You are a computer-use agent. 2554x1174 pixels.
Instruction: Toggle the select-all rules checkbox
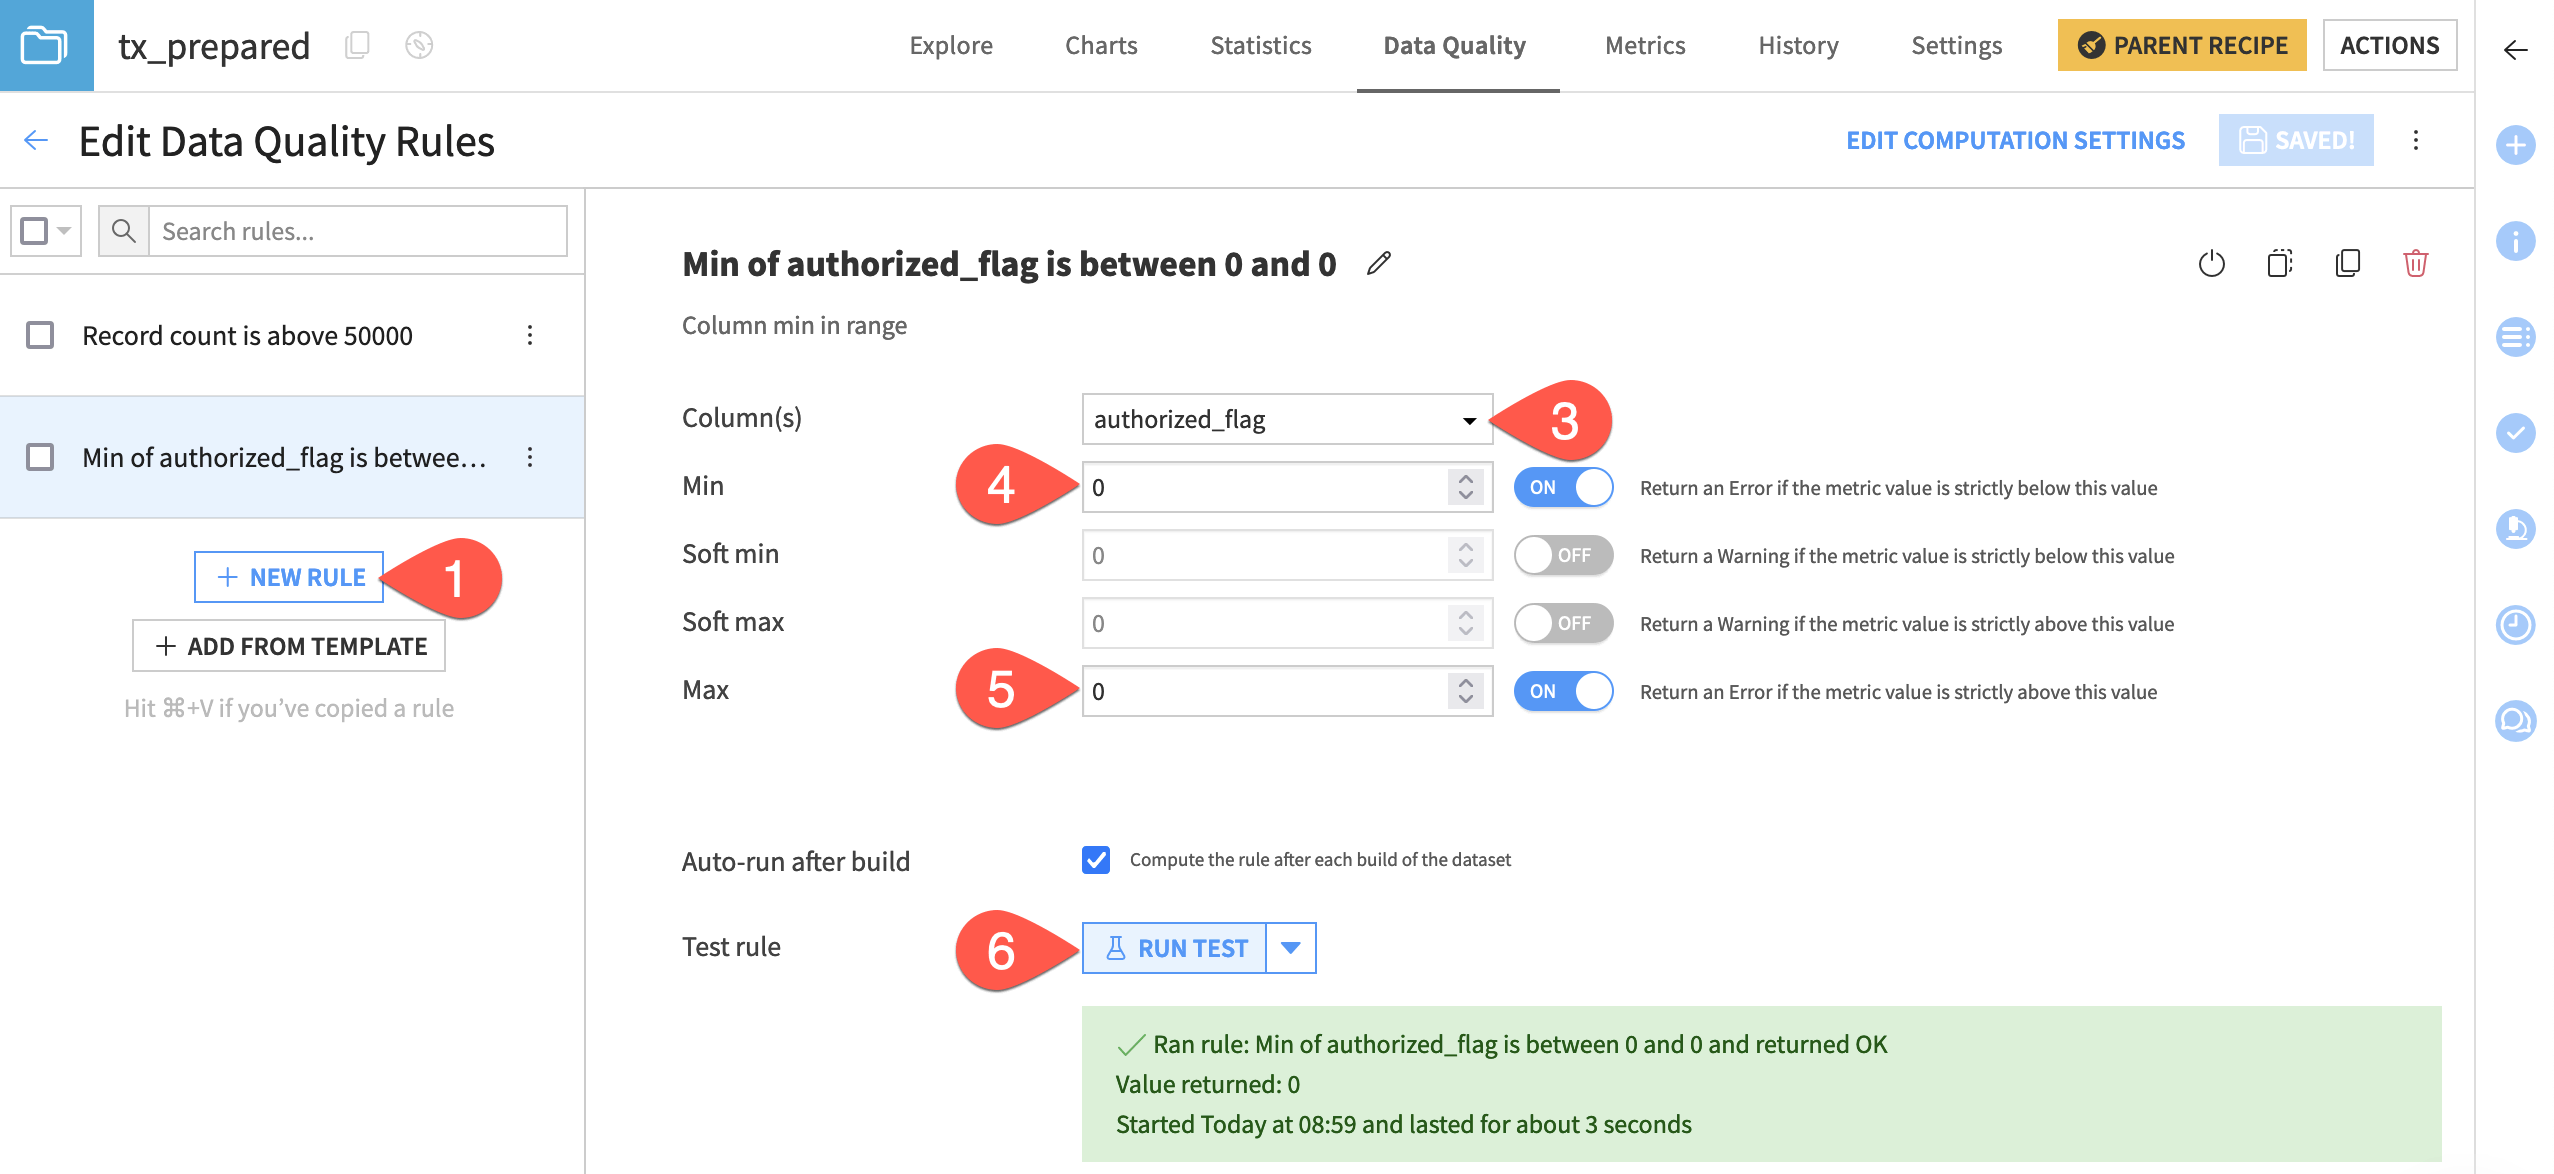34,231
